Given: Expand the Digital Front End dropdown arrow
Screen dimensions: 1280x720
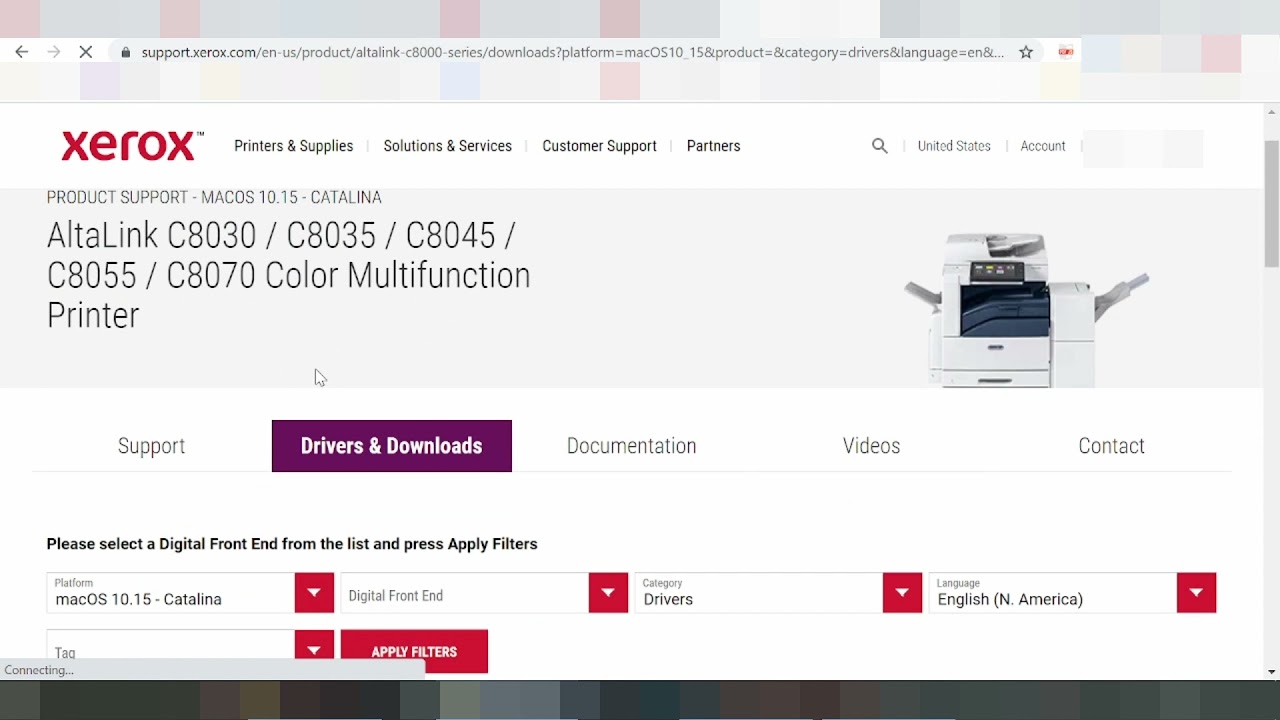Looking at the screenshot, I should [608, 593].
